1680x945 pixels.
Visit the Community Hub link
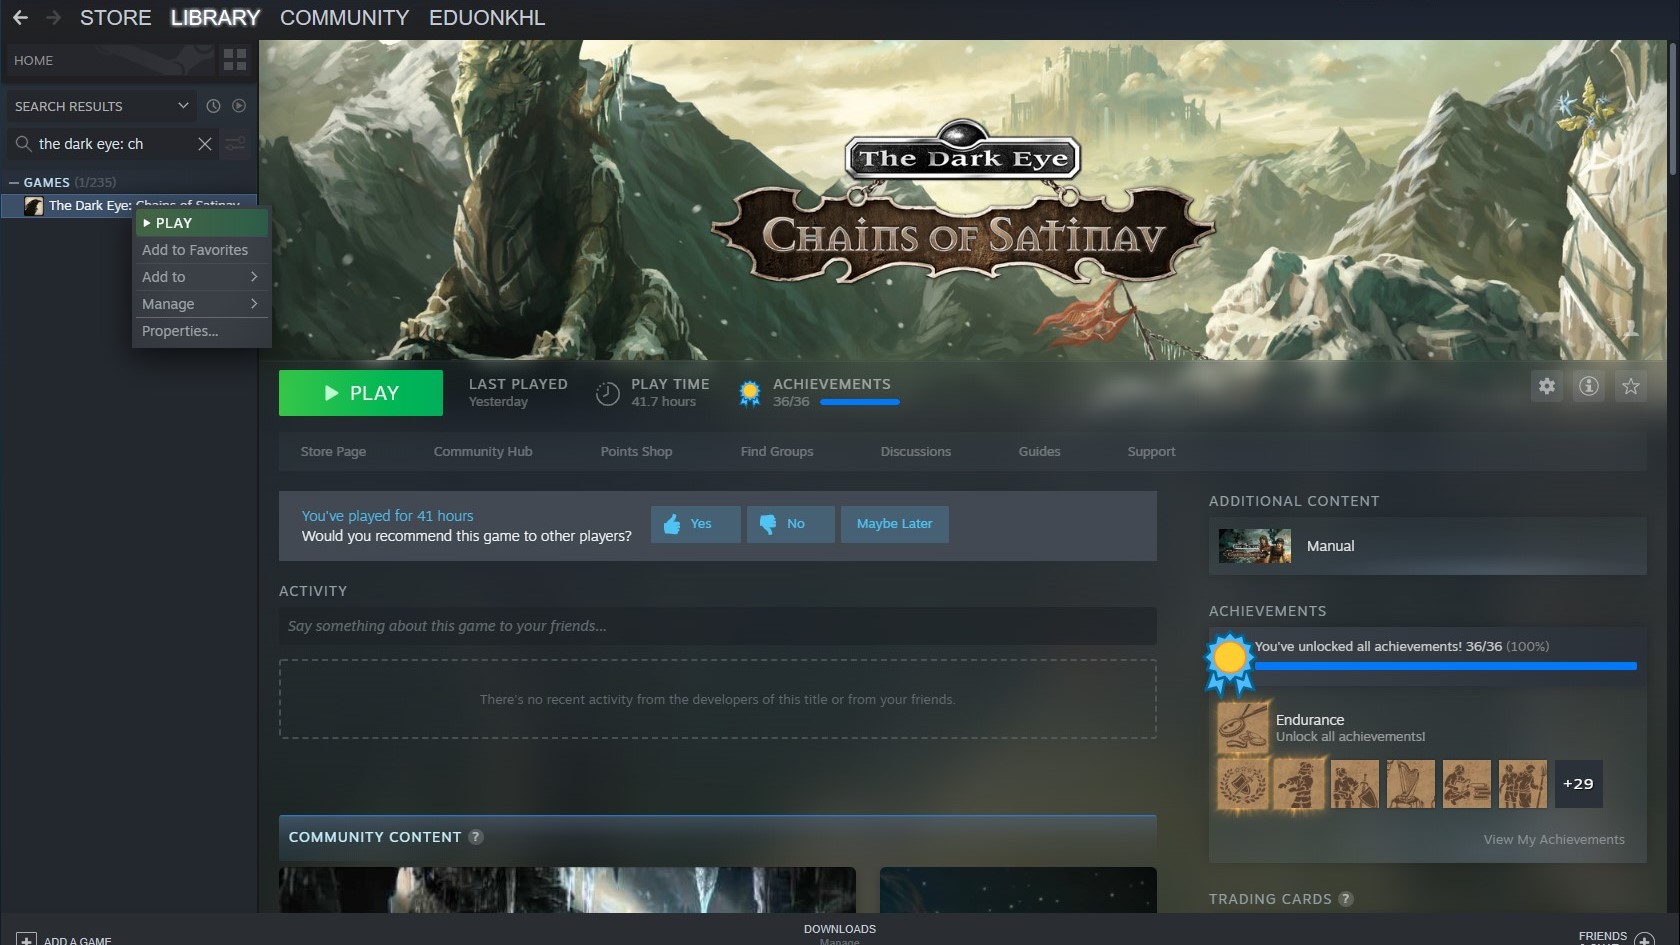point(483,452)
